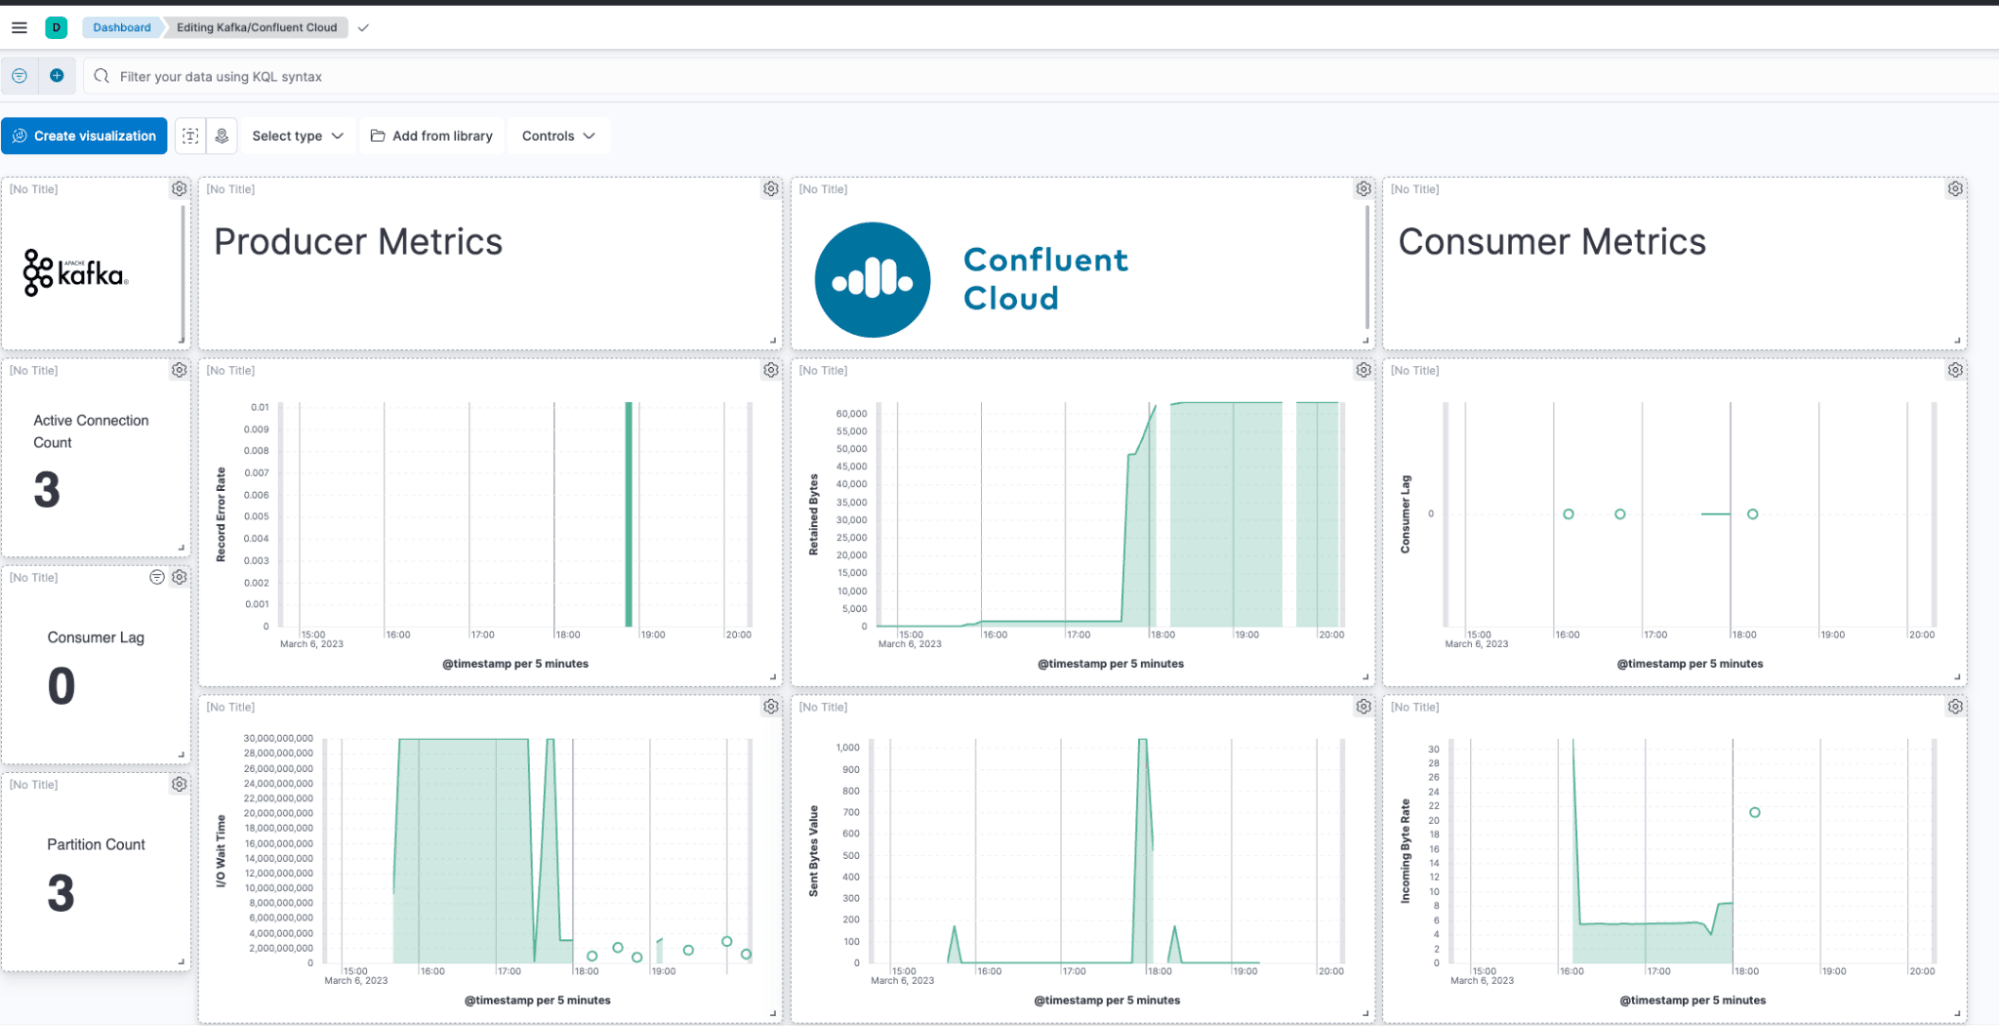Click the plus add filter icon
The image size is (1999, 1026).
pyautogui.click(x=57, y=76)
